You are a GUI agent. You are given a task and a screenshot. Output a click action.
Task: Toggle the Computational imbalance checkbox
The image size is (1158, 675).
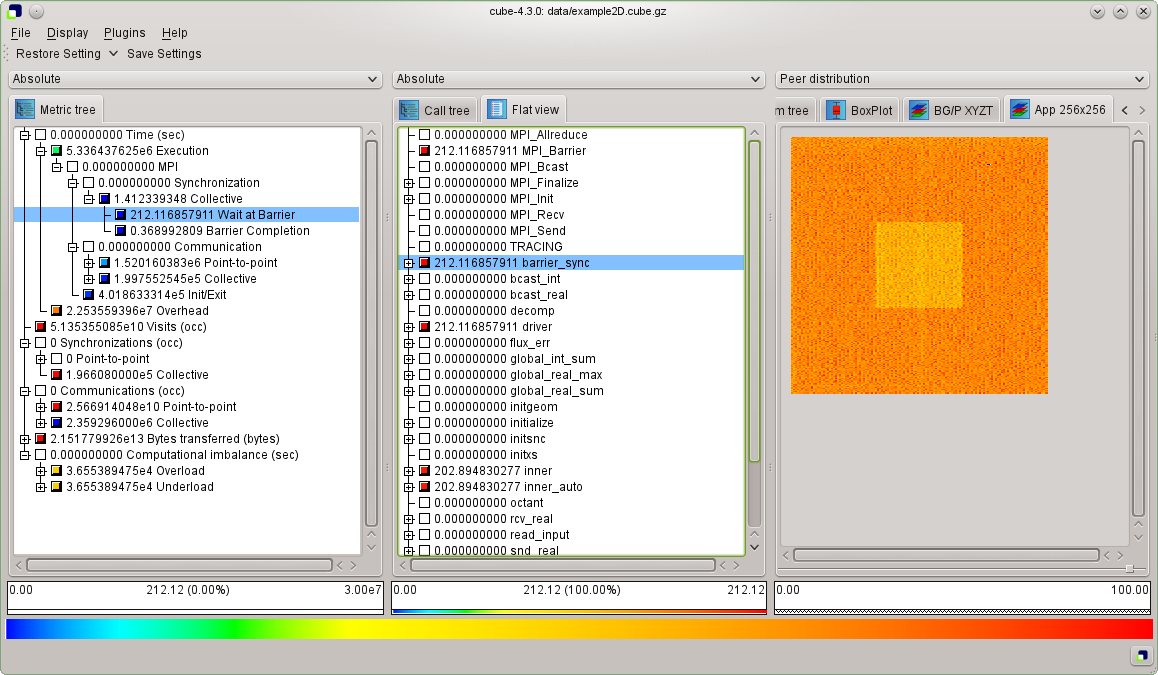pyautogui.click(x=41, y=455)
